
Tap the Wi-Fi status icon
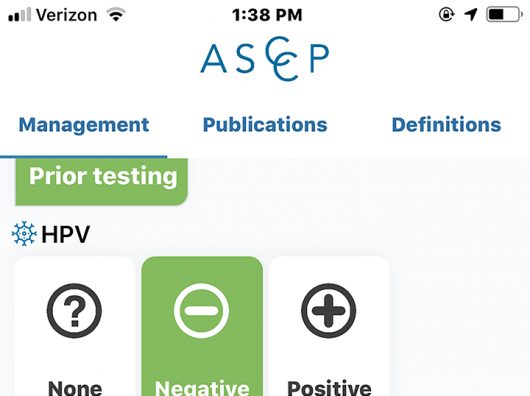click(x=116, y=15)
